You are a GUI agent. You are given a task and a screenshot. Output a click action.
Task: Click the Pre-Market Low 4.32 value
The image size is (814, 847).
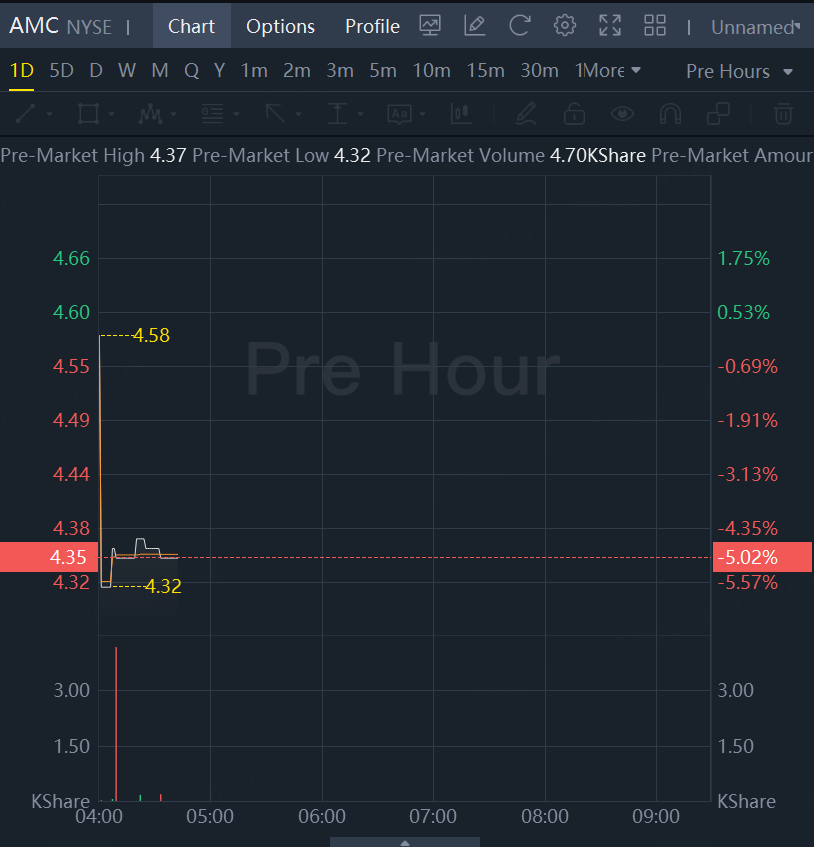pyautogui.click(x=352, y=156)
